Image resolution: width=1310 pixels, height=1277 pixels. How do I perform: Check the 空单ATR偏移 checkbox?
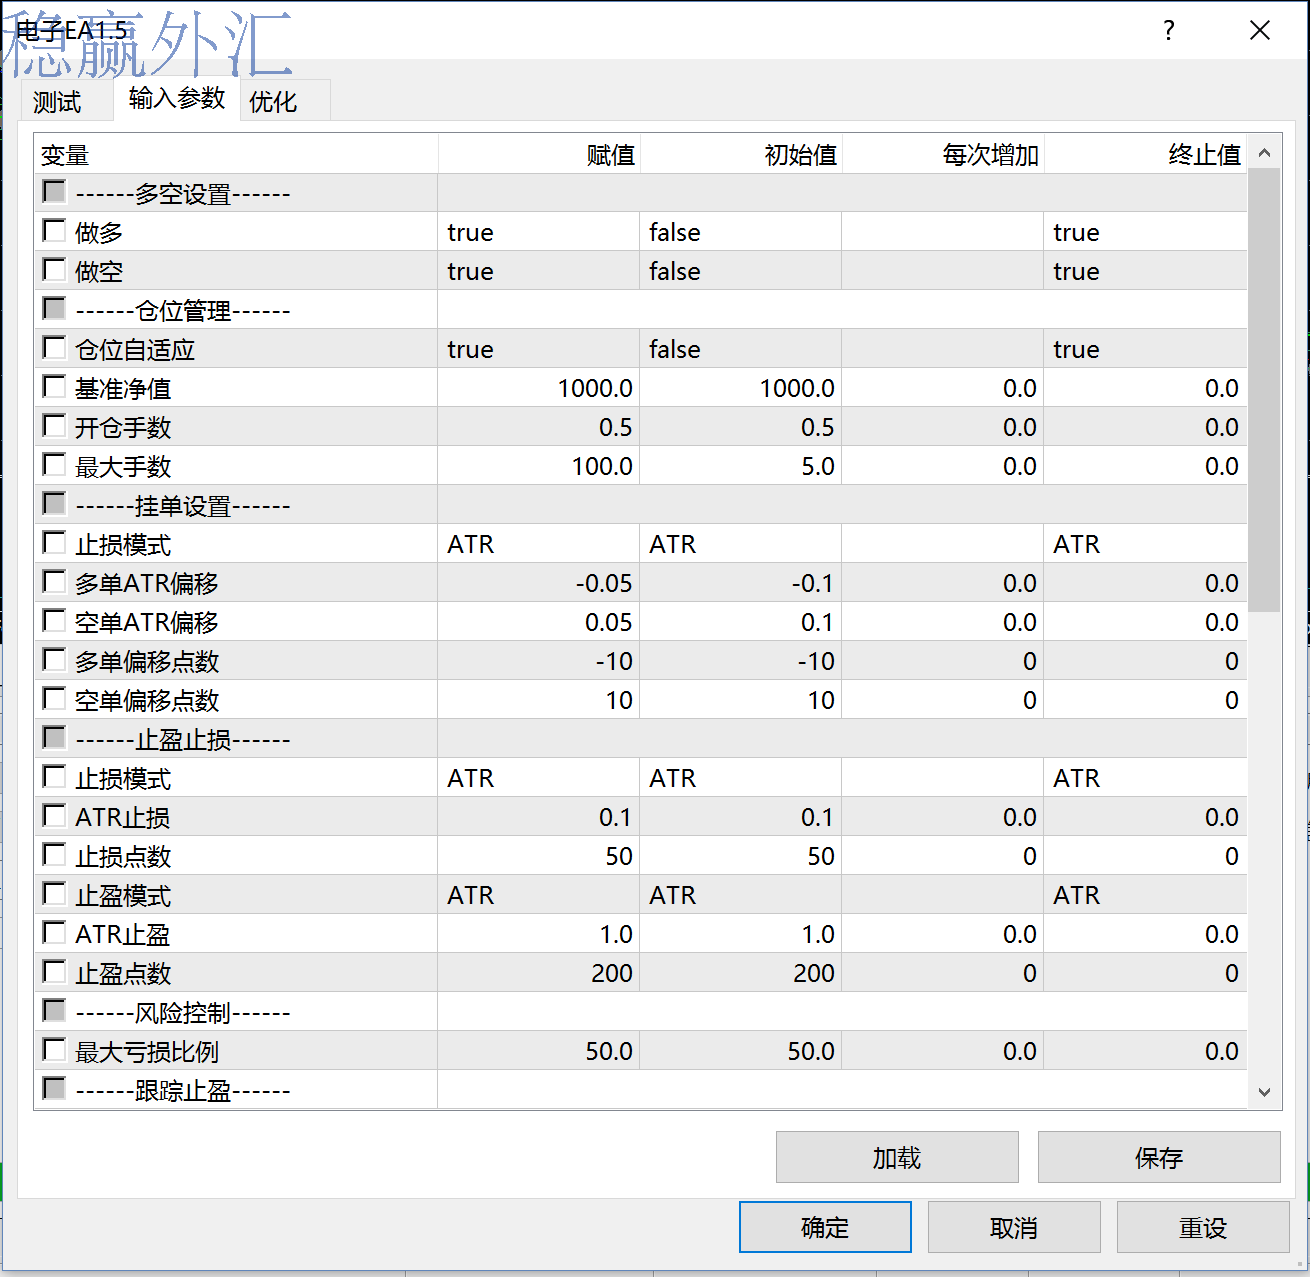pos(54,621)
